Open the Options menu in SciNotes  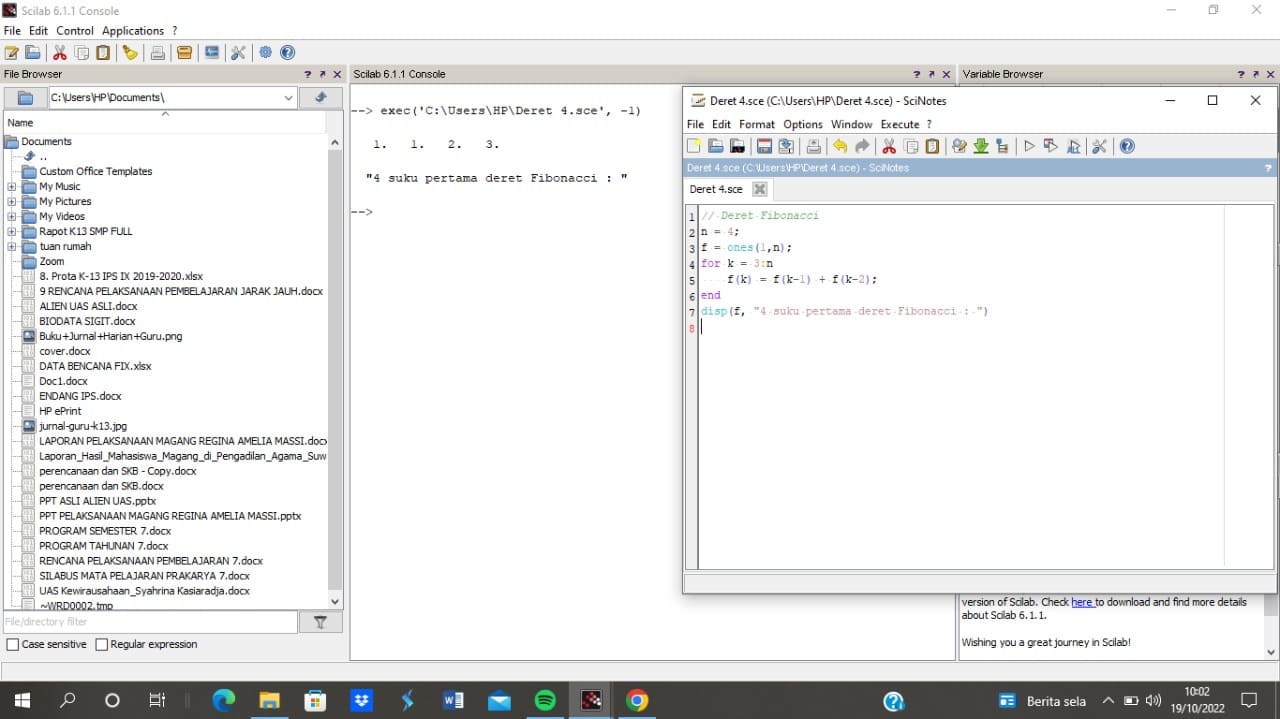[x=803, y=124]
